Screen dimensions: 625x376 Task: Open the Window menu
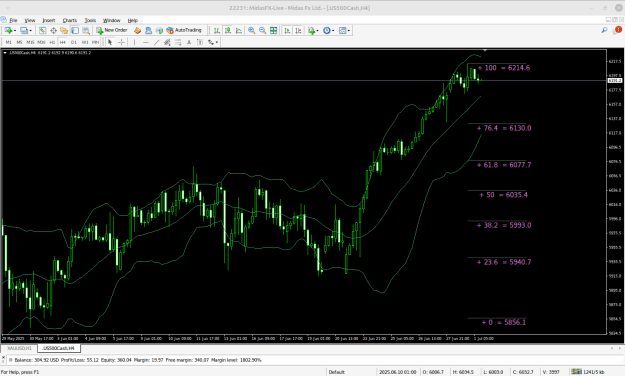click(x=111, y=20)
